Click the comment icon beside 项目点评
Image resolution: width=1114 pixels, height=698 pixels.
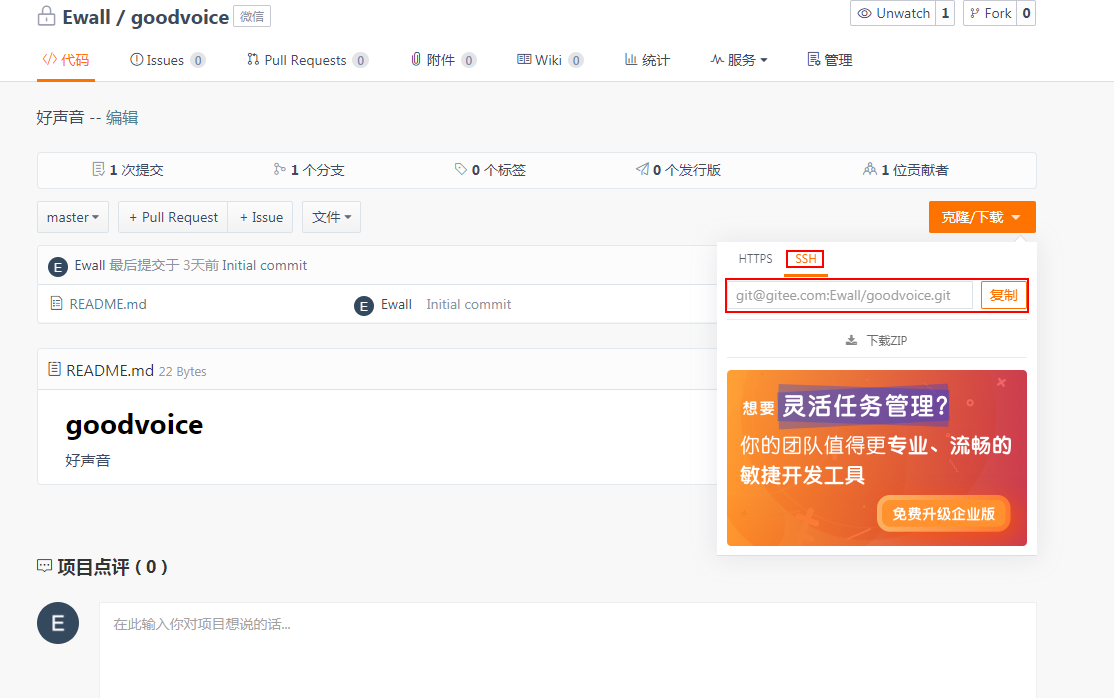44,566
